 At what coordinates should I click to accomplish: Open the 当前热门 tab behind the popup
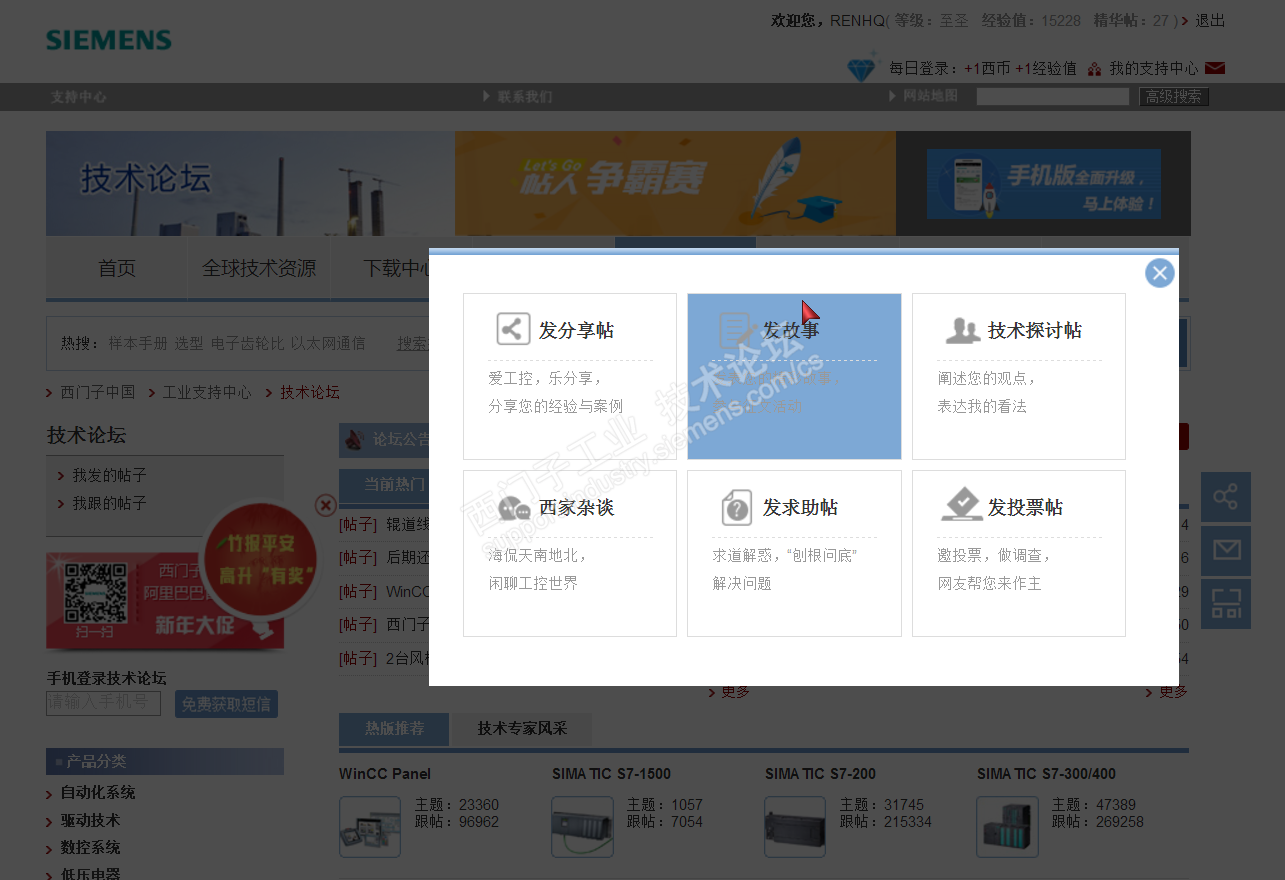coord(384,484)
